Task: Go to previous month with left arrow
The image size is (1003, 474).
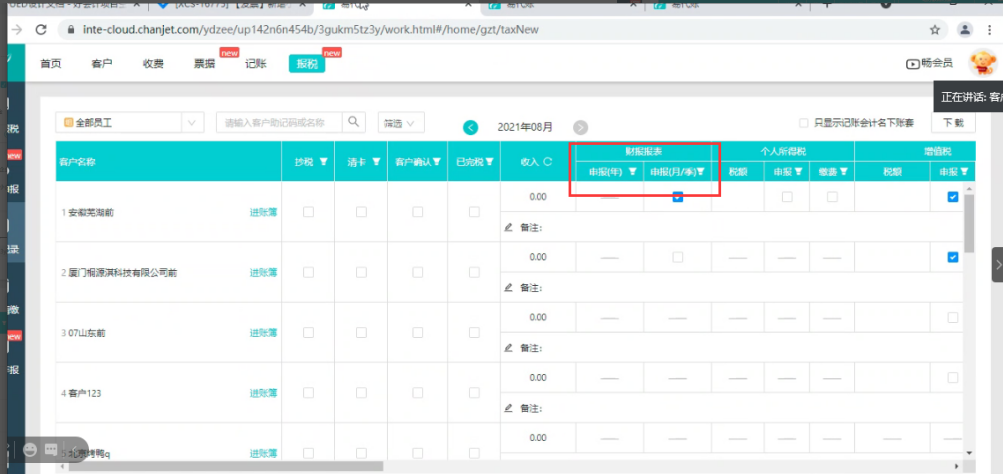Action: (x=471, y=127)
